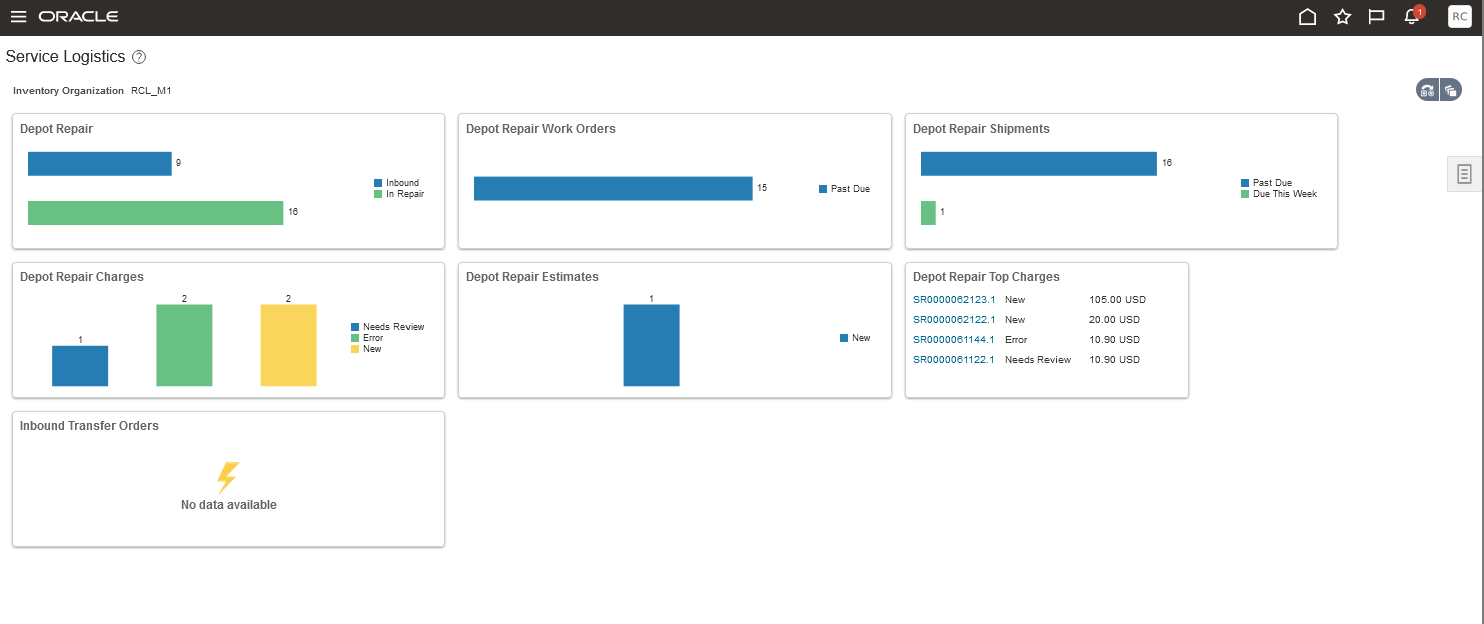Open the notifications bell with badge 1
Image resolution: width=1484 pixels, height=624 pixels.
pyautogui.click(x=1411, y=16)
